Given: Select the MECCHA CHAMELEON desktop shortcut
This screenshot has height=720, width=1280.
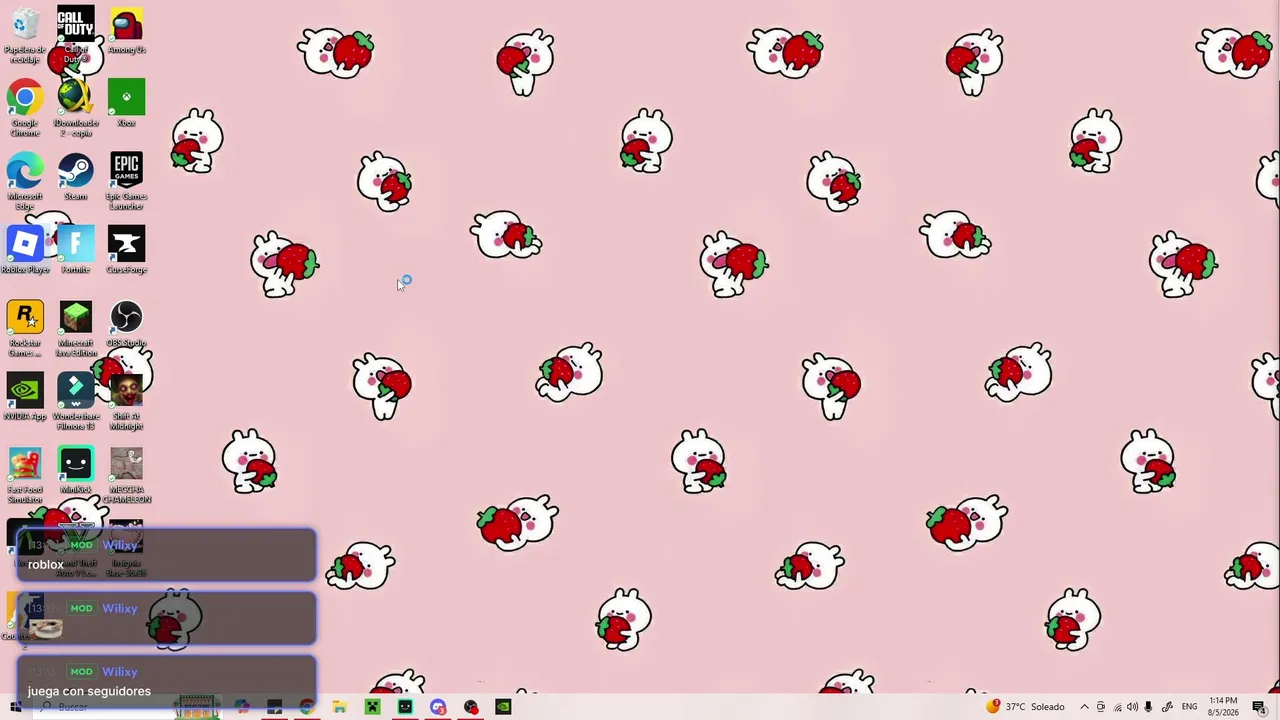Looking at the screenshot, I should pyautogui.click(x=126, y=475).
